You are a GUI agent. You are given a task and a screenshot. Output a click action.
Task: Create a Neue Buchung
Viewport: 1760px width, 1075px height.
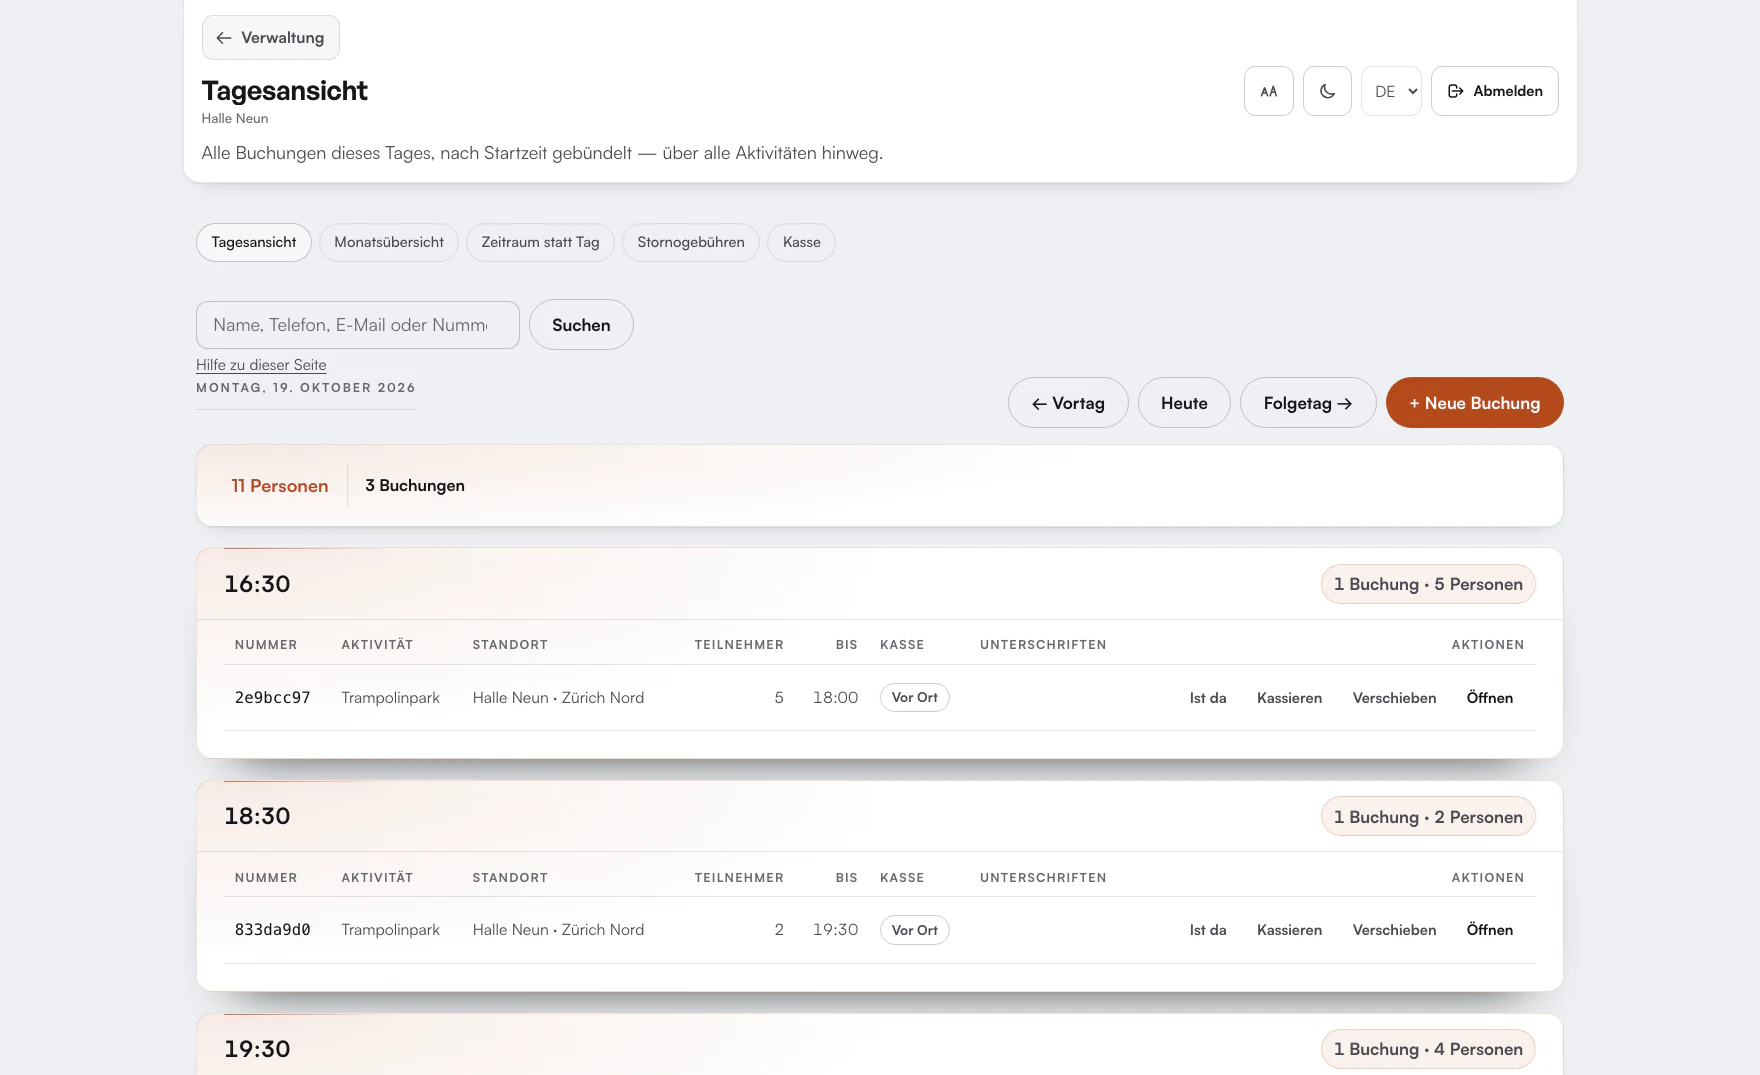coord(1474,403)
